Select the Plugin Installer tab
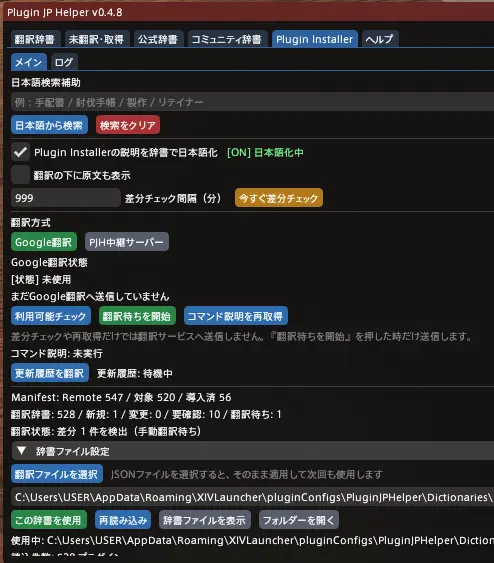Viewport: 494px width, 563px height. click(x=314, y=39)
